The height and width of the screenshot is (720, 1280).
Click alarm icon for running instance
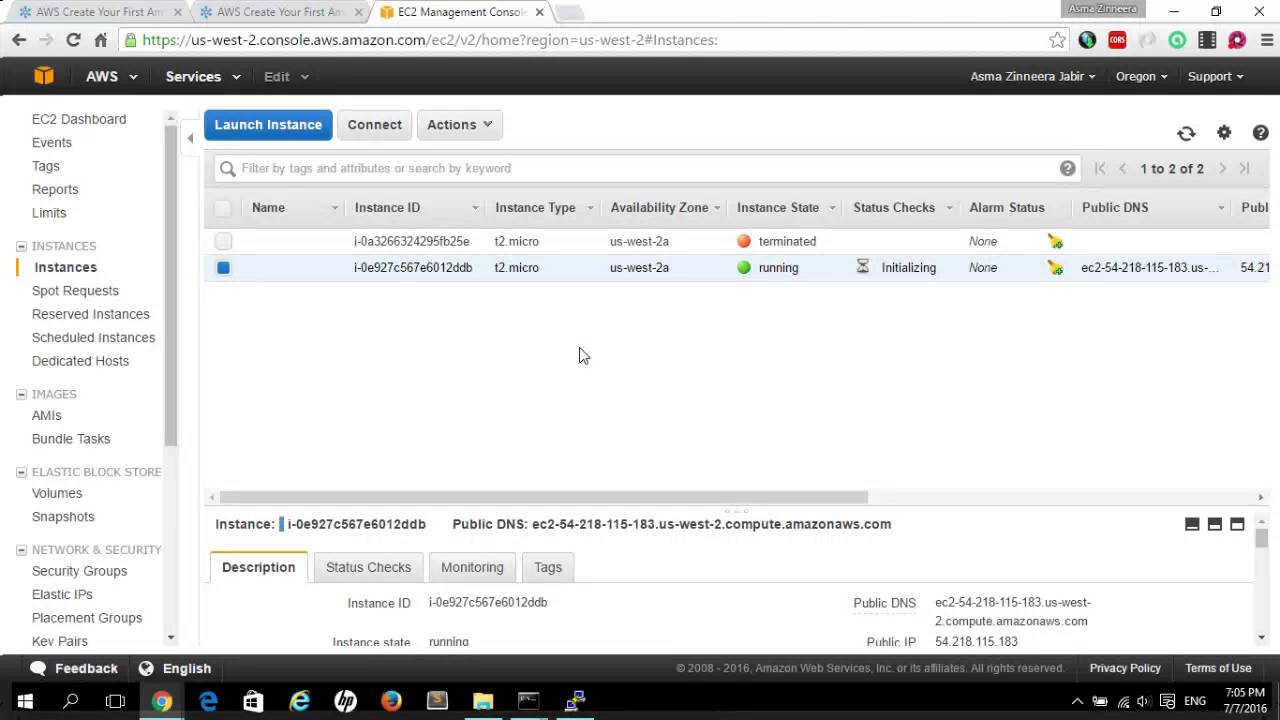(x=1055, y=267)
